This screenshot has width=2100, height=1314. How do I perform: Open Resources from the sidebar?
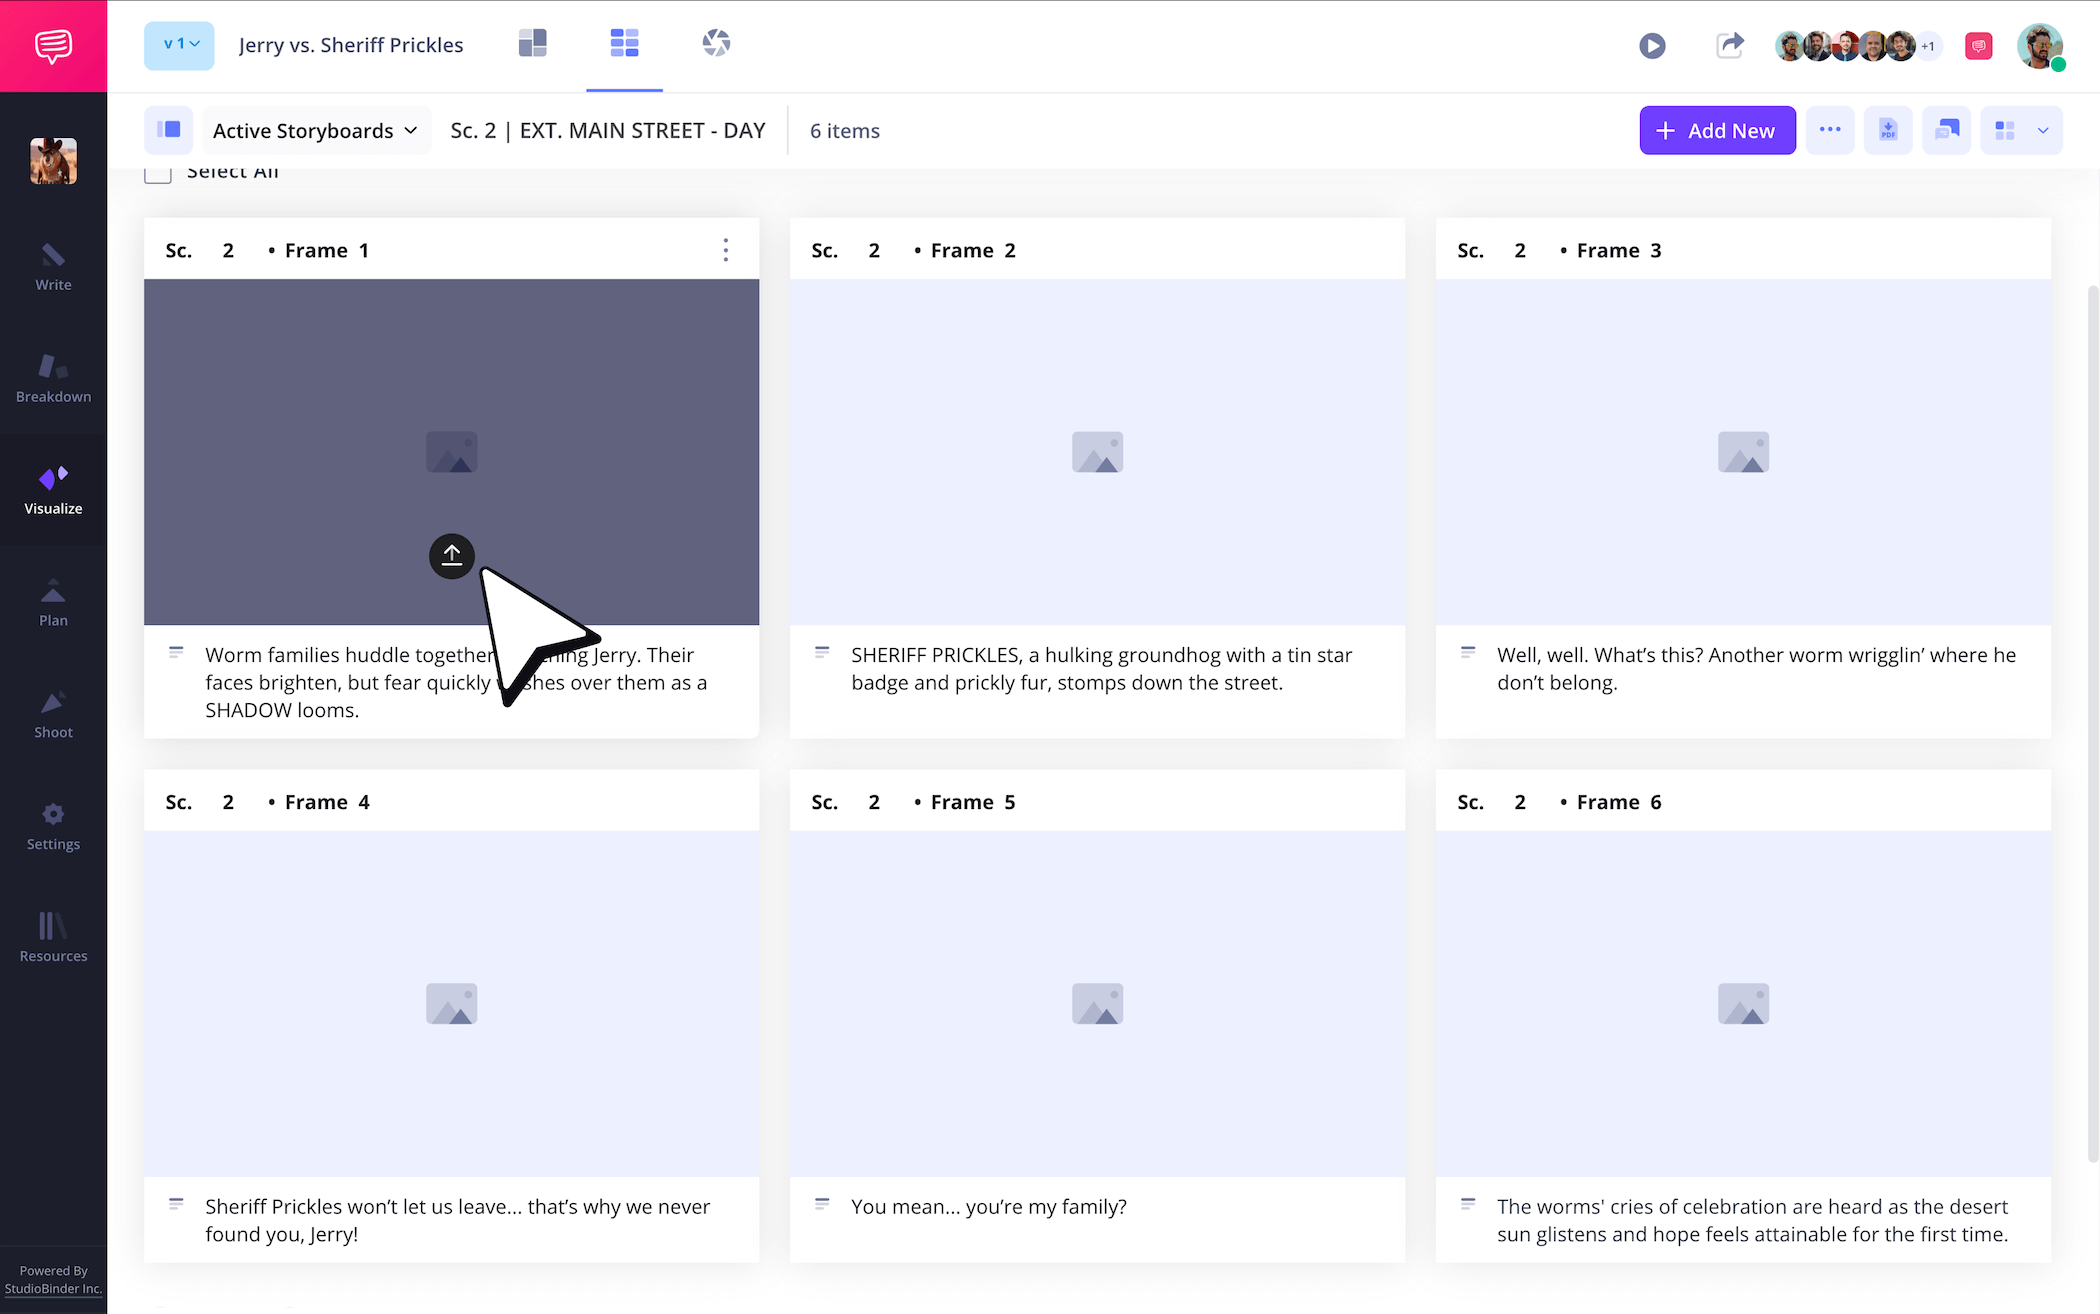click(x=53, y=938)
